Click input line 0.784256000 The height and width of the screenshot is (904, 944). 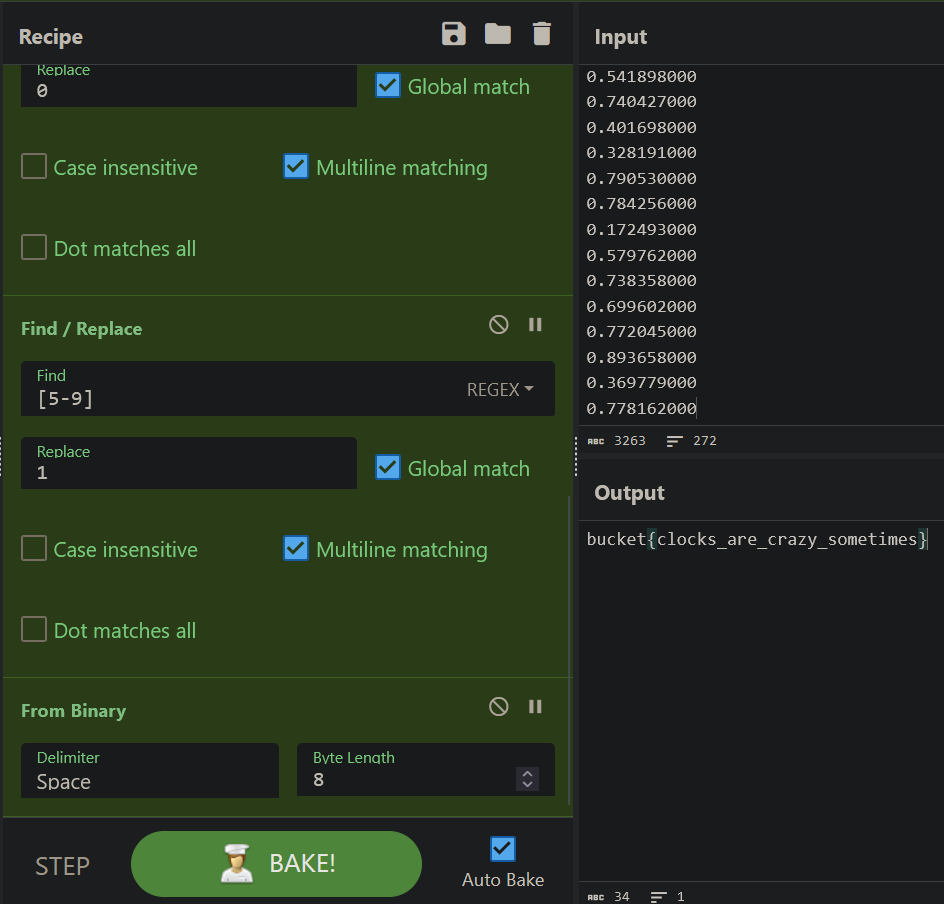[641, 204]
